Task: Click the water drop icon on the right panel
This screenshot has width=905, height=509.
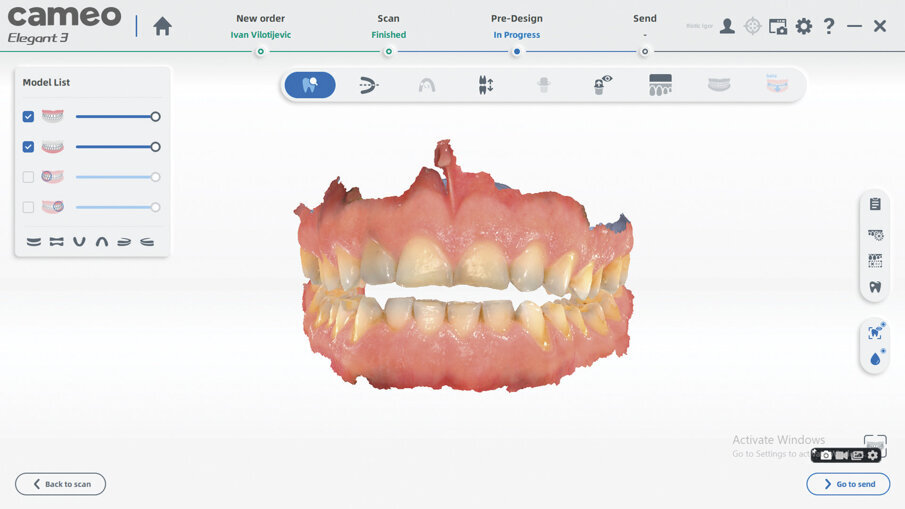Action: click(x=875, y=358)
